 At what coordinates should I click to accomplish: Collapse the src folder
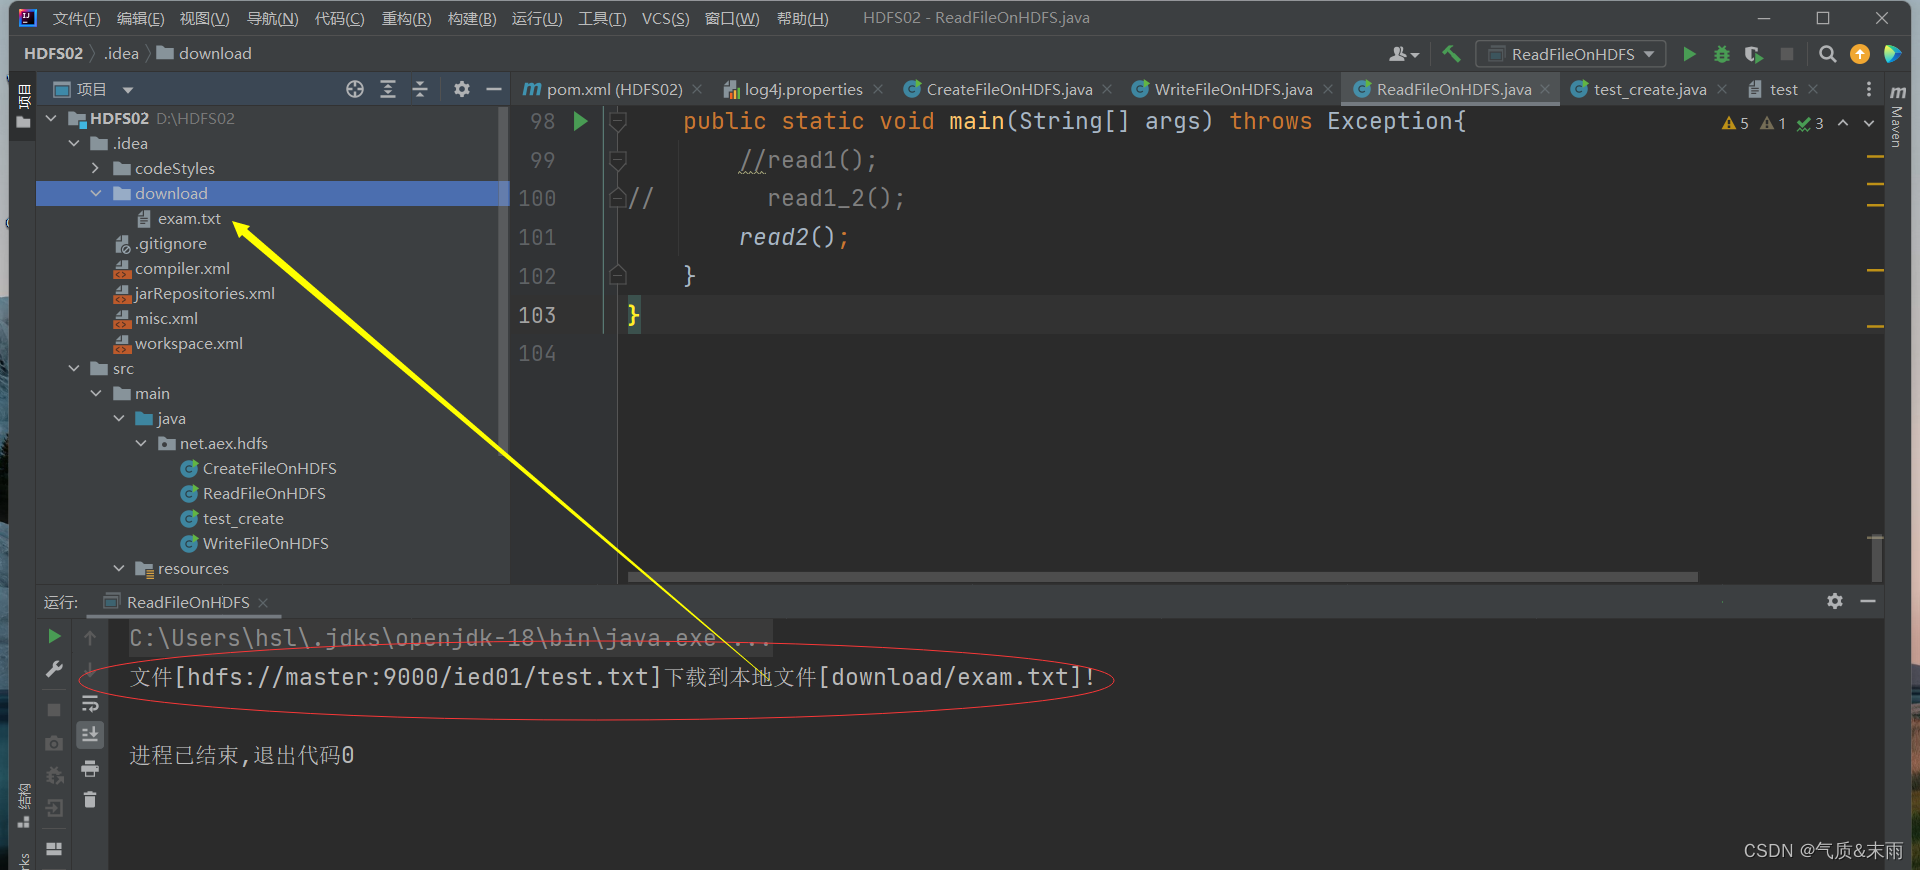pos(74,368)
